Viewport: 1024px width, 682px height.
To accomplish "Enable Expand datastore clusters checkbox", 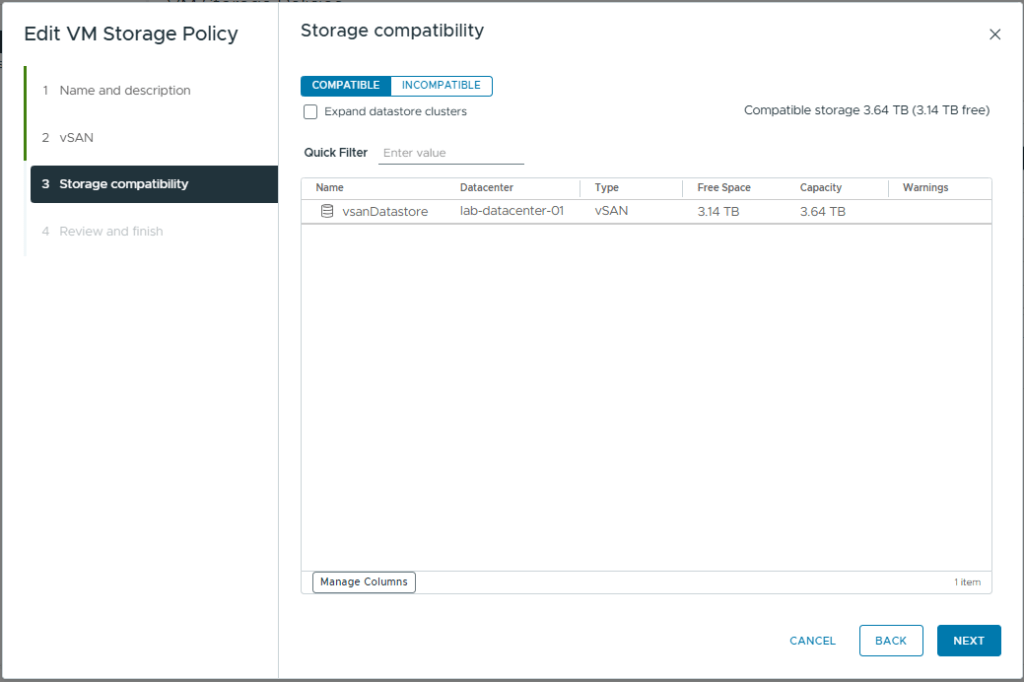I will pos(310,112).
